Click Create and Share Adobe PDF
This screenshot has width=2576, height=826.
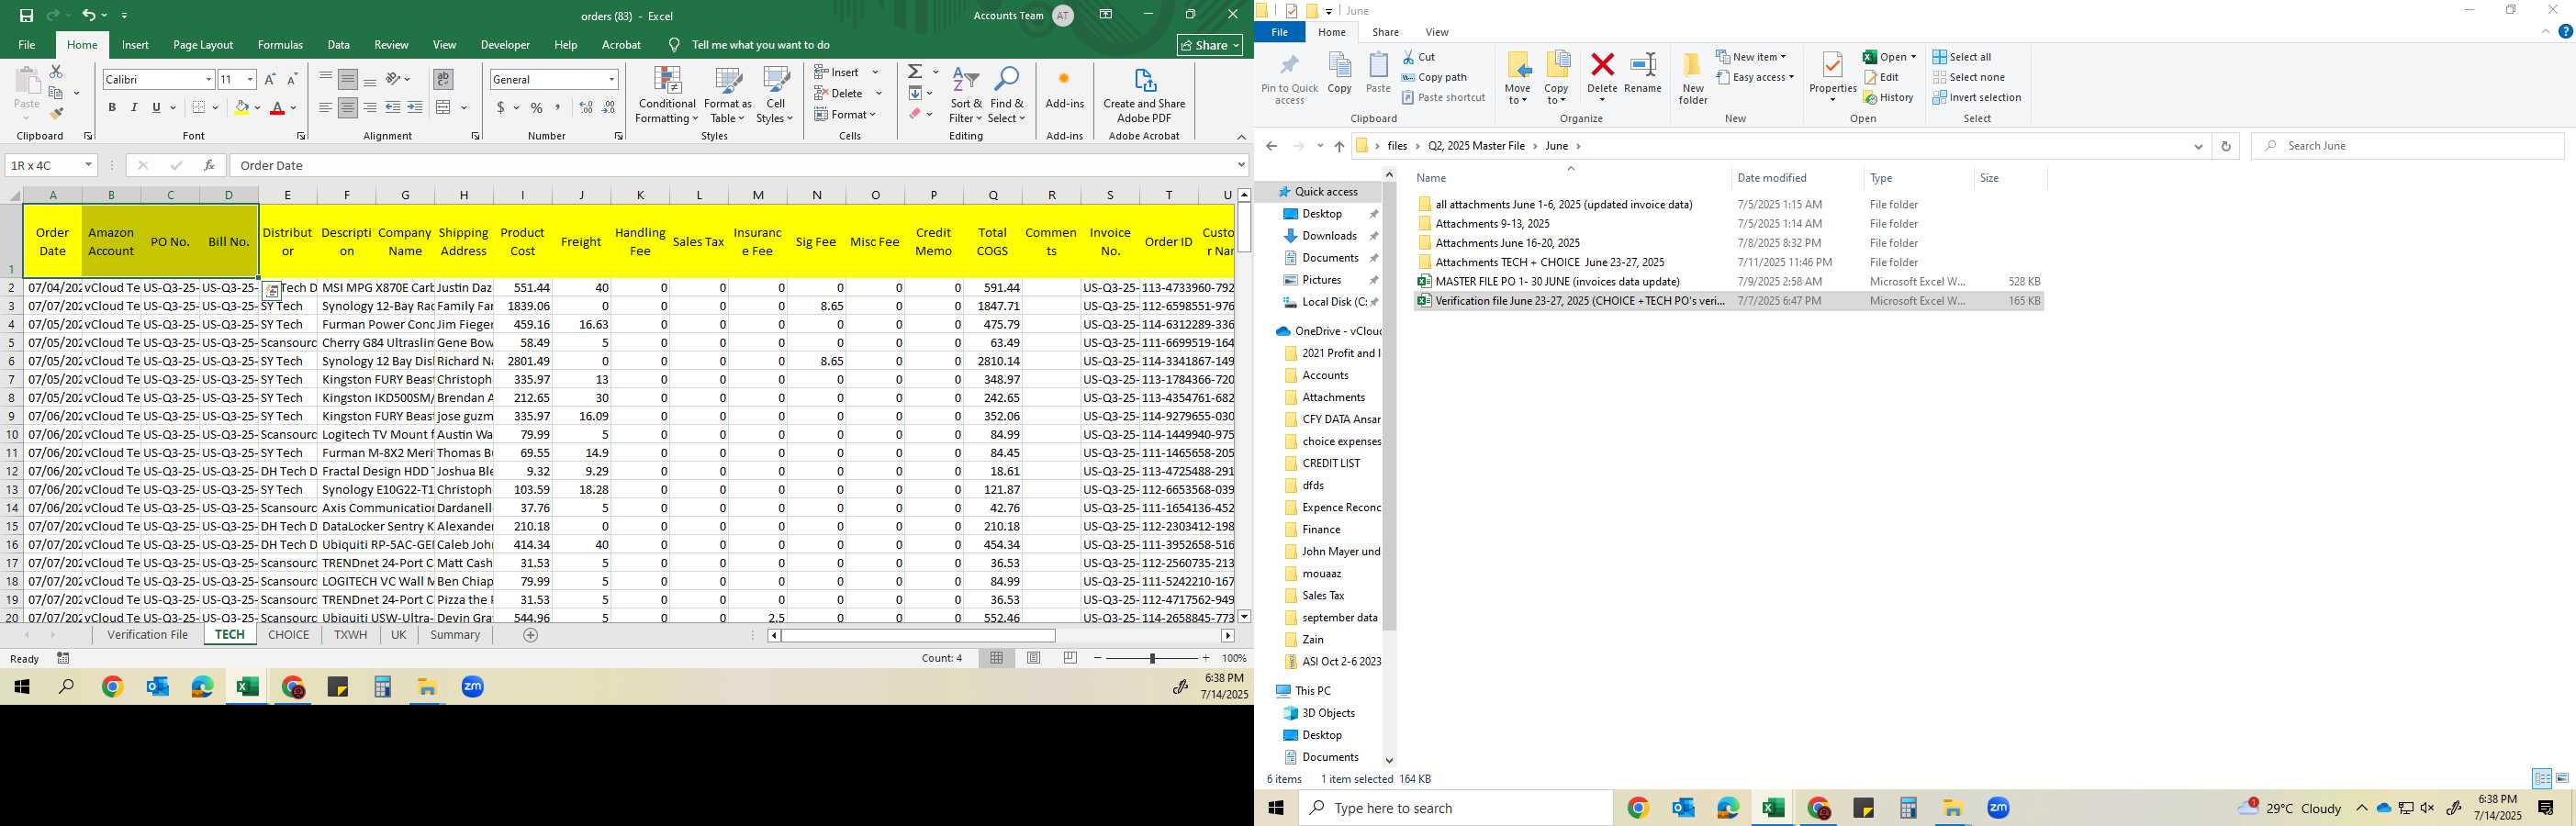pyautogui.click(x=1144, y=95)
